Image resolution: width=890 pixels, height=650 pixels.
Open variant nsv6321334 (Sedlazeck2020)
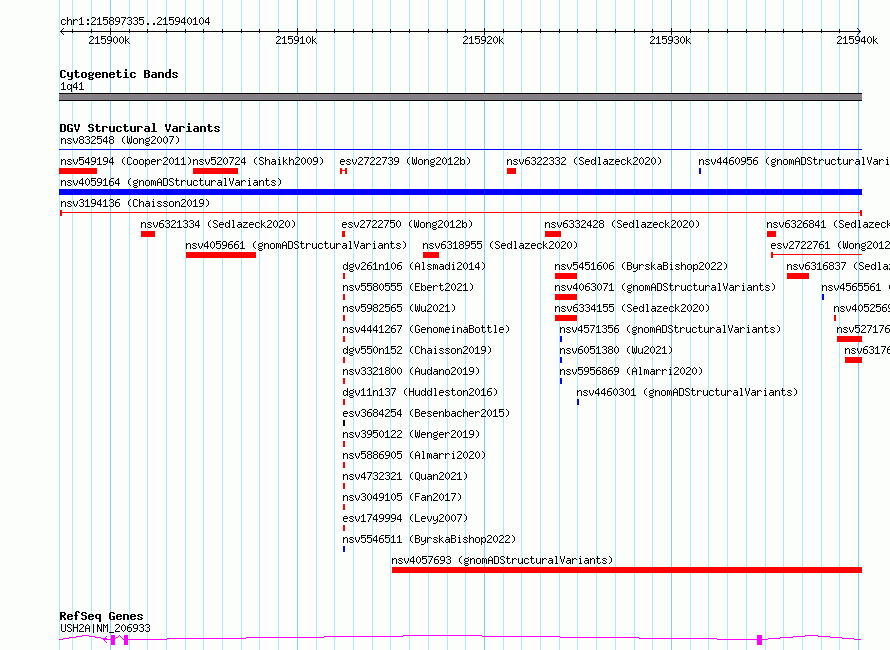click(219, 224)
